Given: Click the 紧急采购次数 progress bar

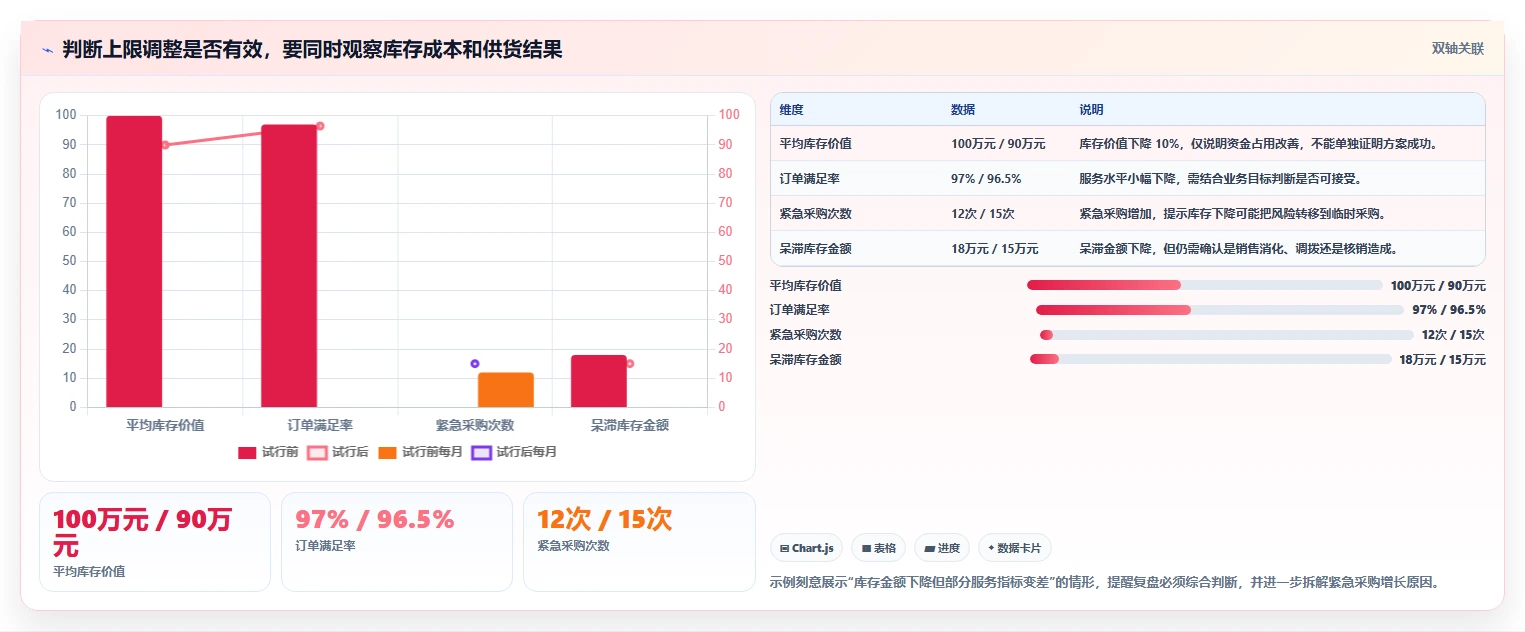Looking at the screenshot, I should tap(1226, 335).
